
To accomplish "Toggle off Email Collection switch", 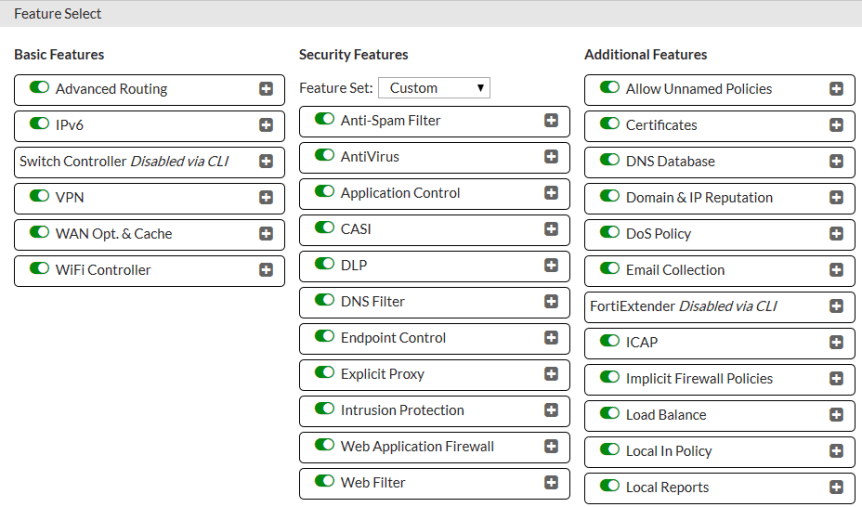I will pos(609,269).
